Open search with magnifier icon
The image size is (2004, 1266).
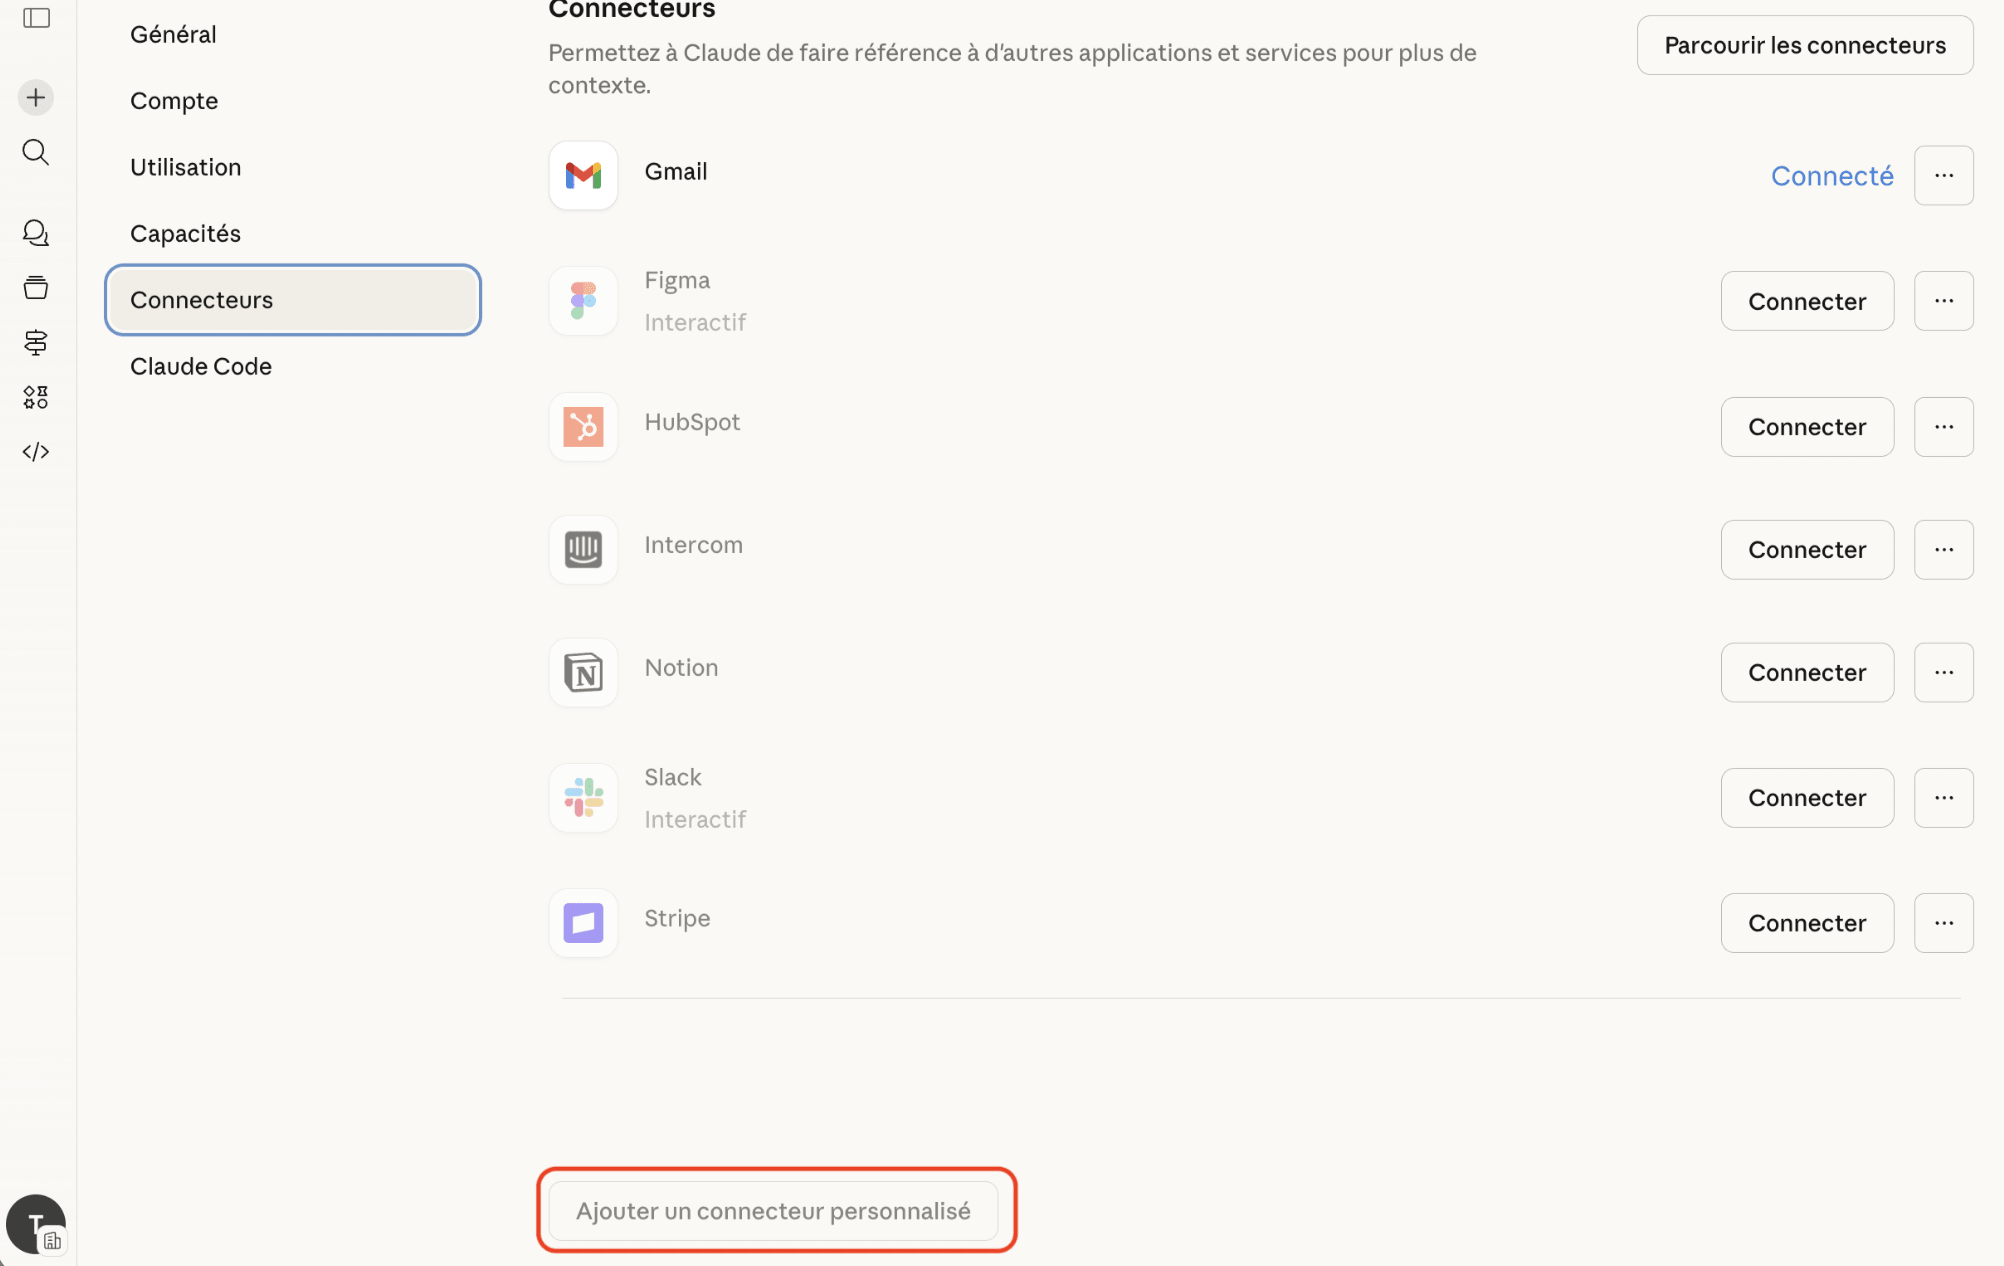(x=36, y=152)
